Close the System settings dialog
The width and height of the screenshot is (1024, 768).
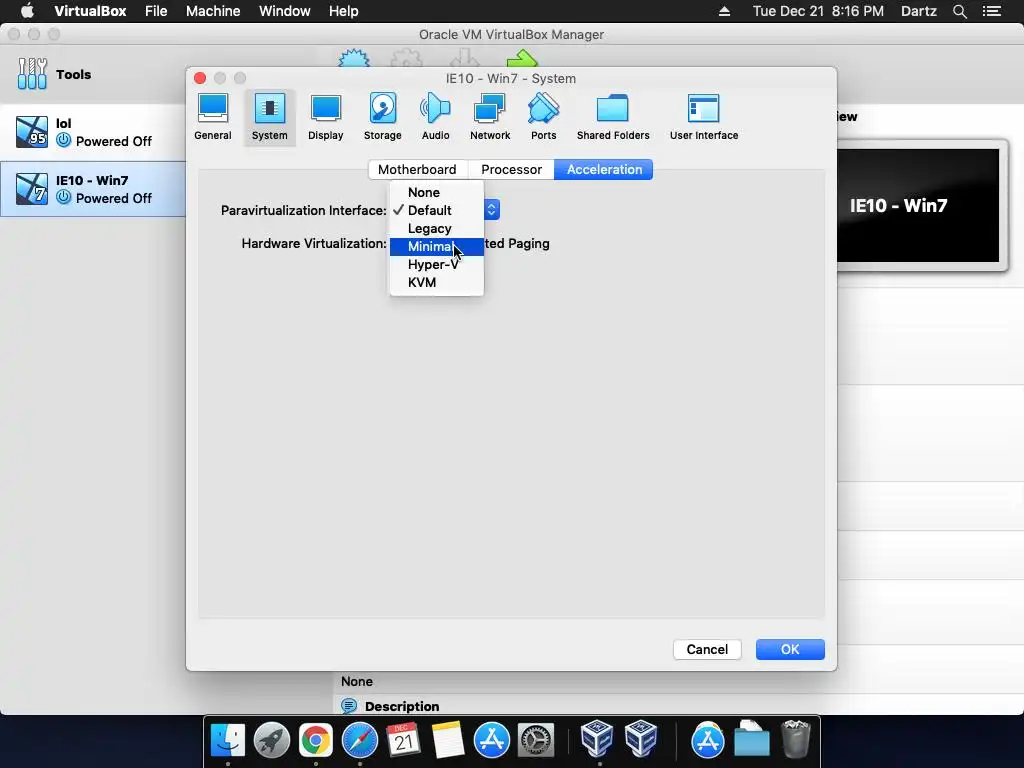tap(200, 78)
